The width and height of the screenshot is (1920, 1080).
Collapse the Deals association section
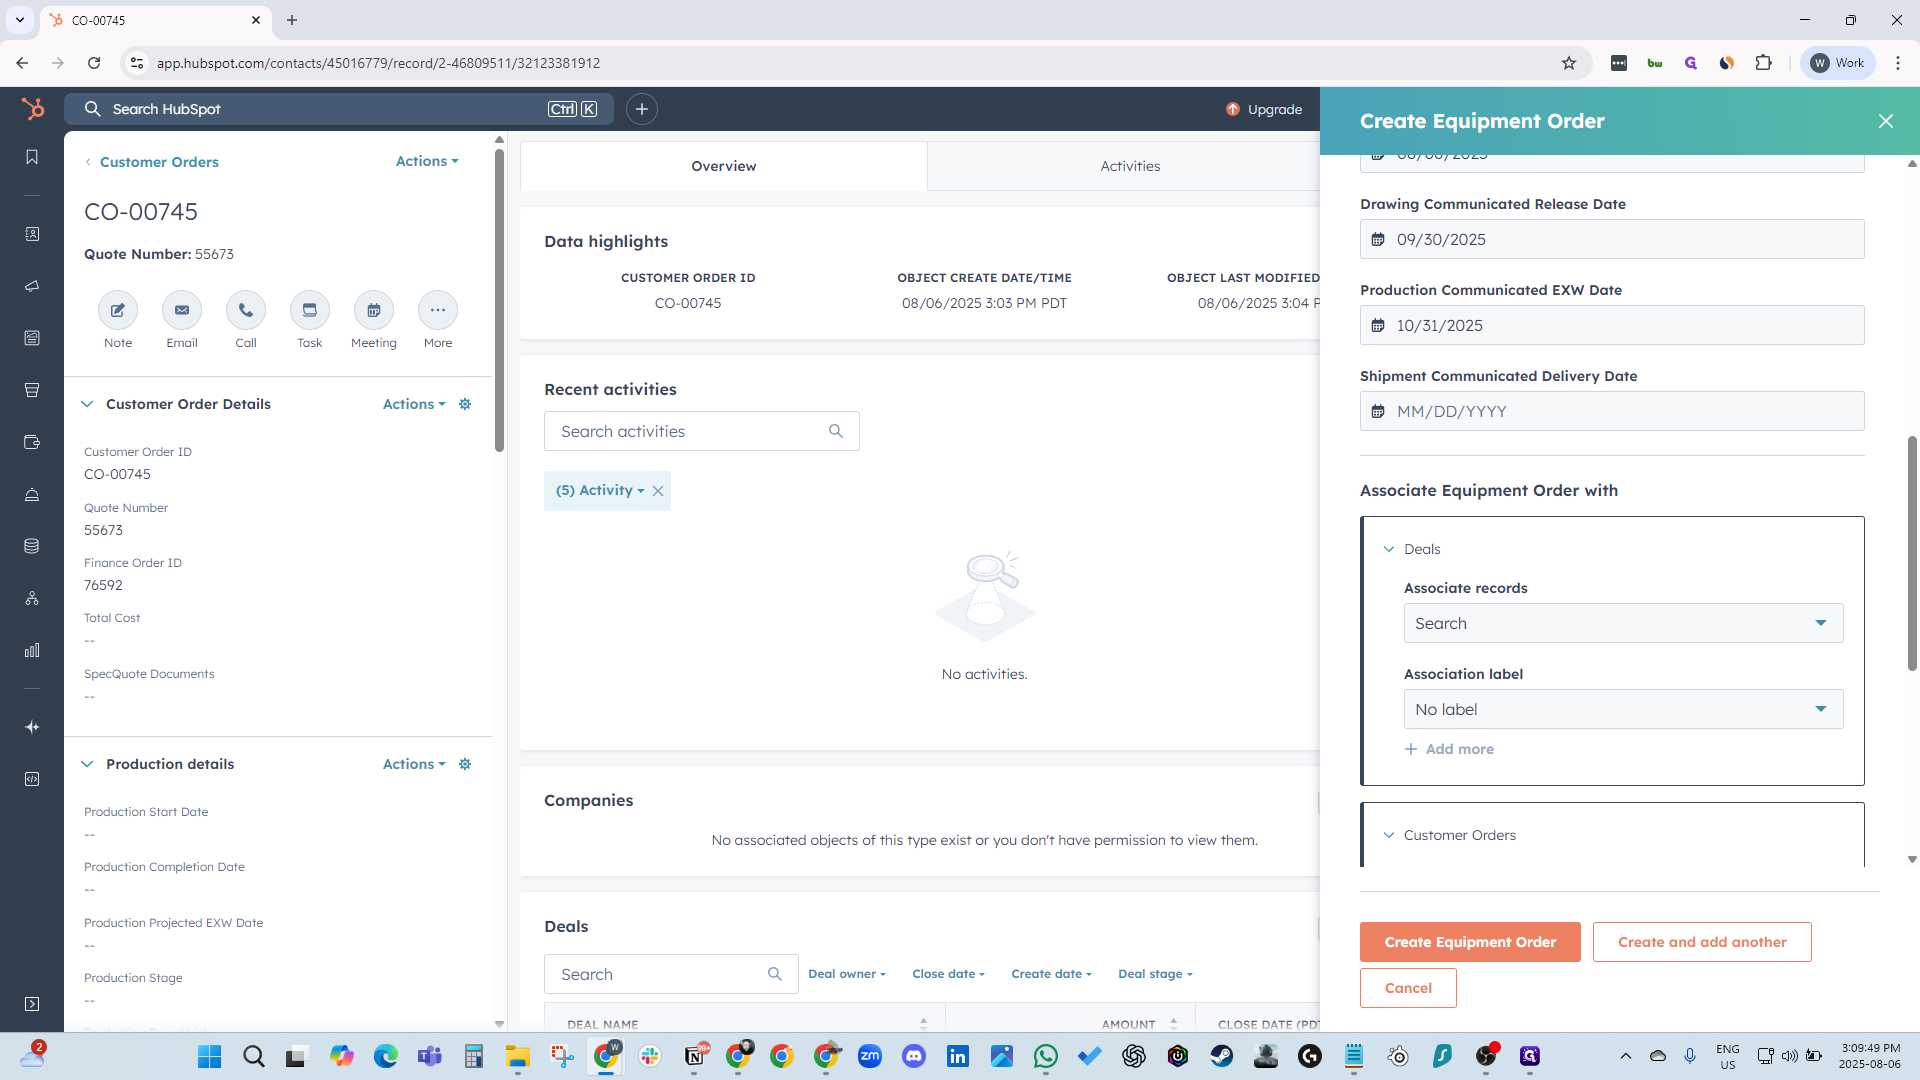pyautogui.click(x=1389, y=549)
